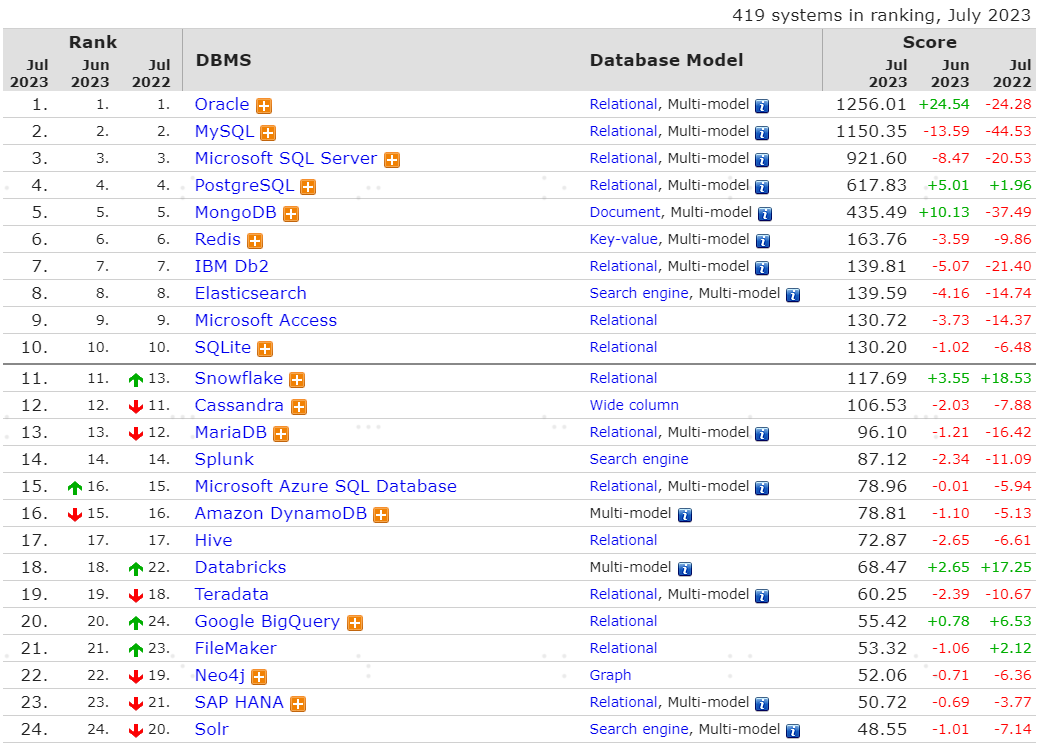Click the info icon in Amazon DynamoDB row
Image resolution: width=1037 pixels, height=745 pixels.
coord(684,515)
